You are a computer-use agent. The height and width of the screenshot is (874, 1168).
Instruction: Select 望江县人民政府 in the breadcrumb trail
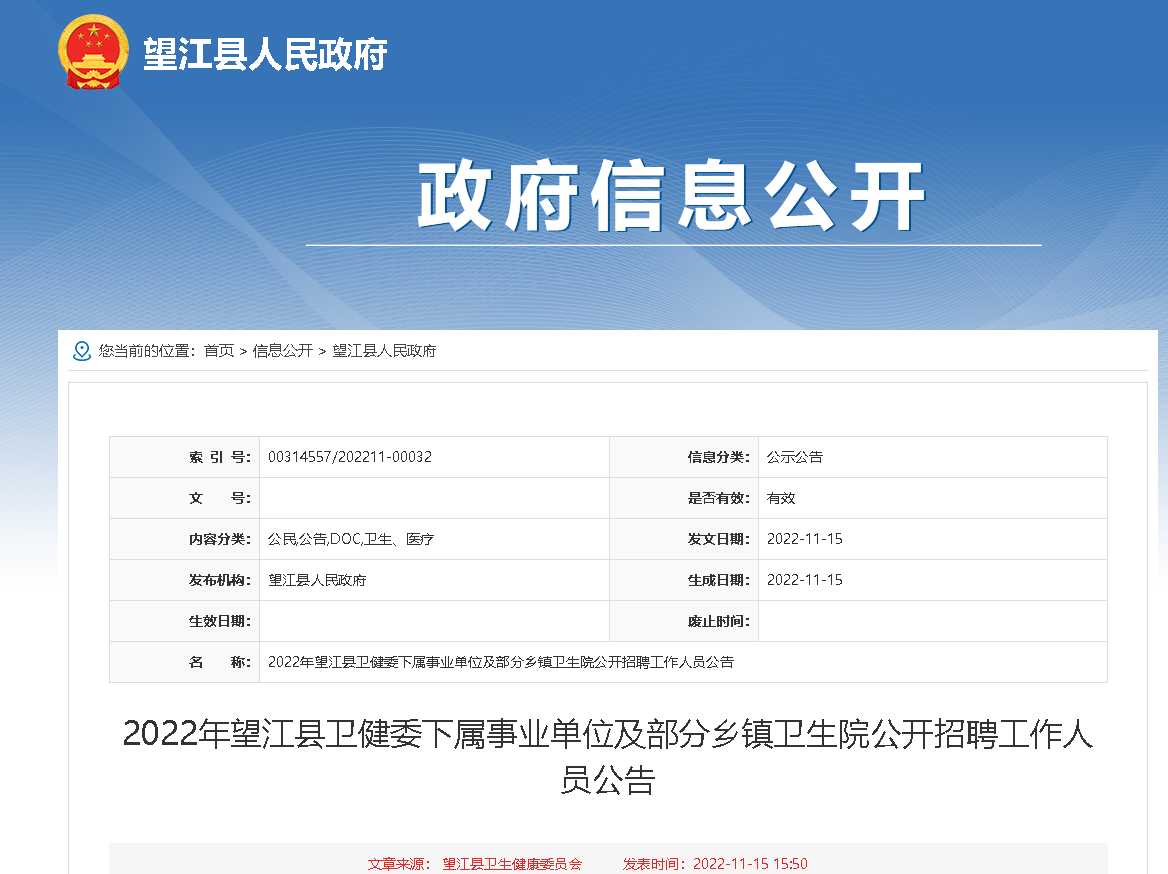[x=384, y=351]
